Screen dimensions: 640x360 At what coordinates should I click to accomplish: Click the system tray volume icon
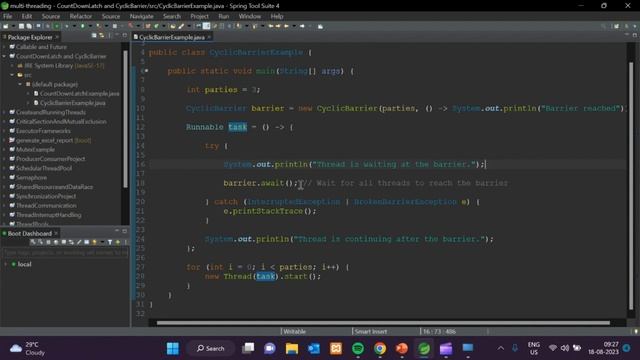(x=564, y=348)
